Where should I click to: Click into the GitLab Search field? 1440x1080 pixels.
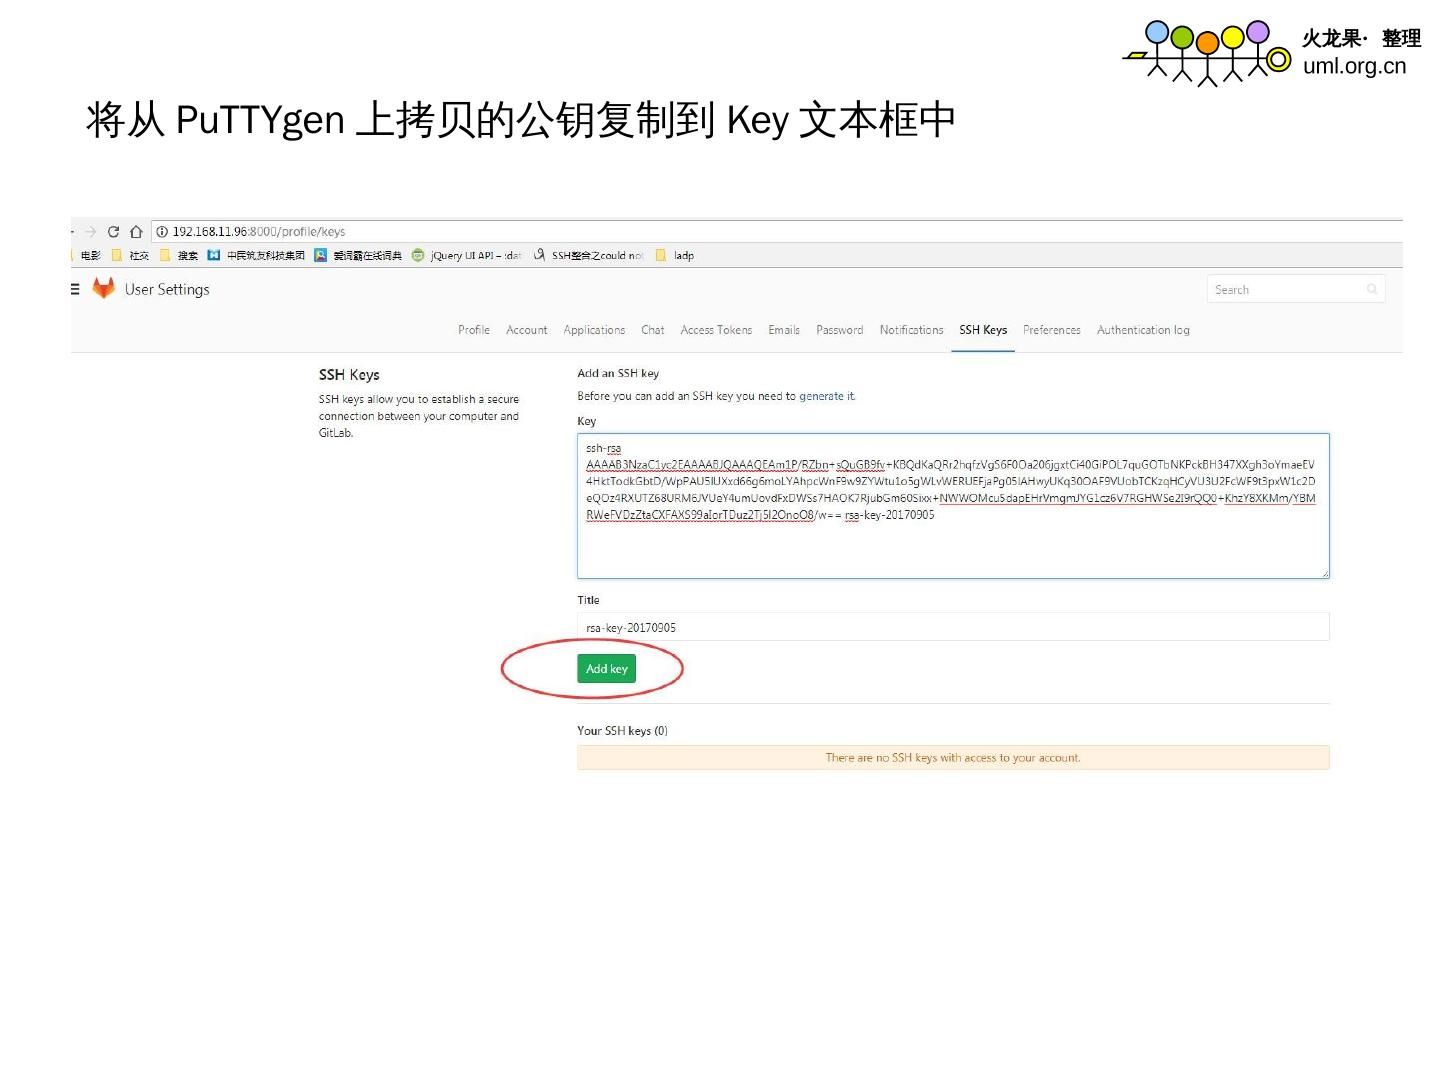[1296, 289]
